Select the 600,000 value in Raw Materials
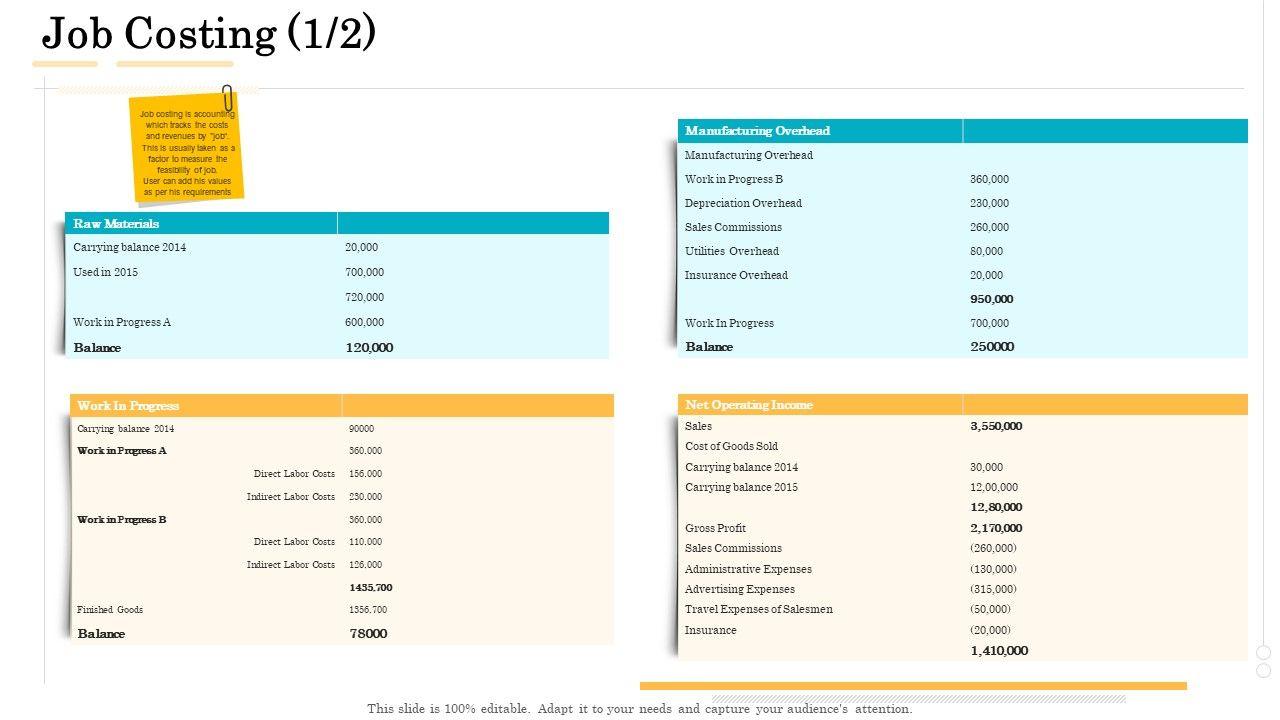Screen dimensions: 1280x720 tap(364, 322)
